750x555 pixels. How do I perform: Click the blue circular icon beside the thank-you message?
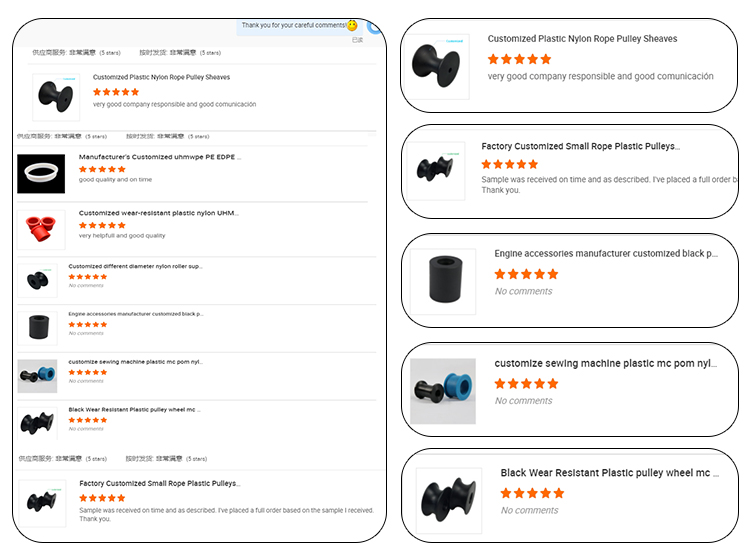coord(375,27)
